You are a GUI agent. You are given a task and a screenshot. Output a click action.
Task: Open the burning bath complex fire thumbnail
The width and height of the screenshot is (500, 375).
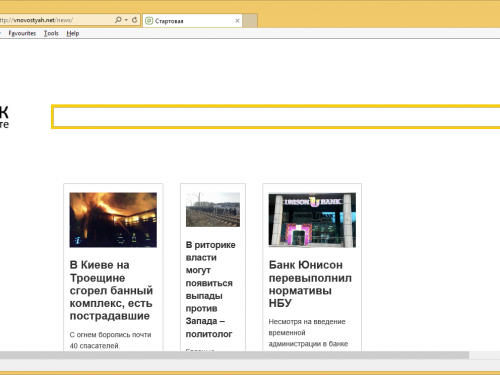[113, 220]
